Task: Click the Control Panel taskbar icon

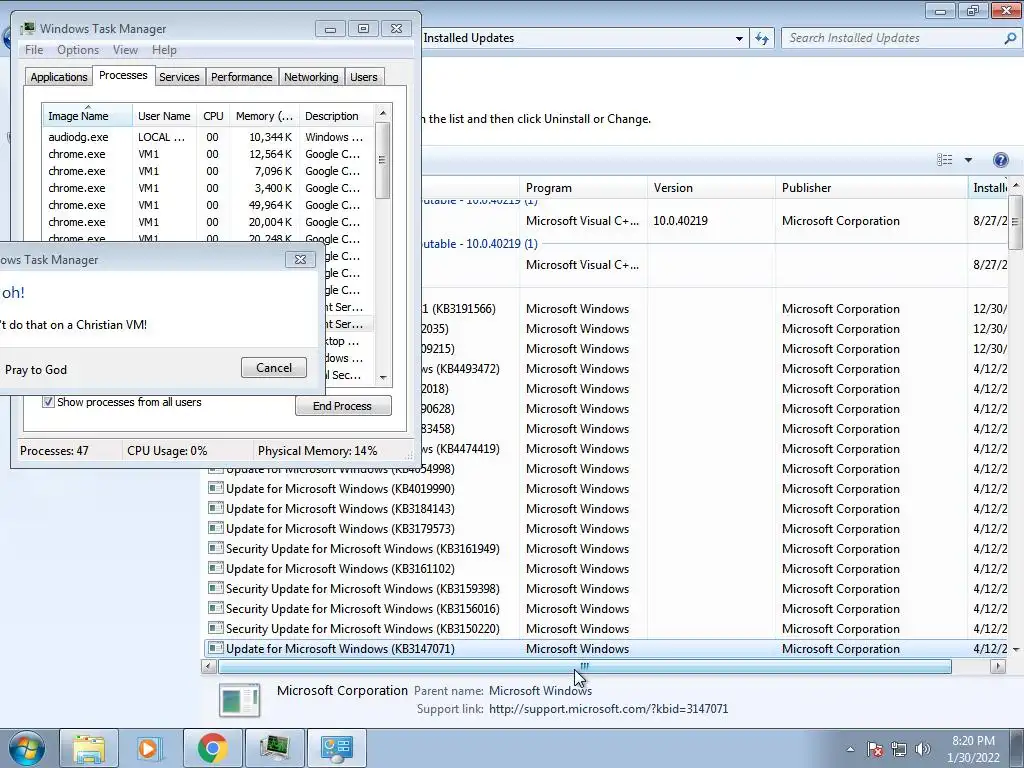Action: [x=336, y=748]
